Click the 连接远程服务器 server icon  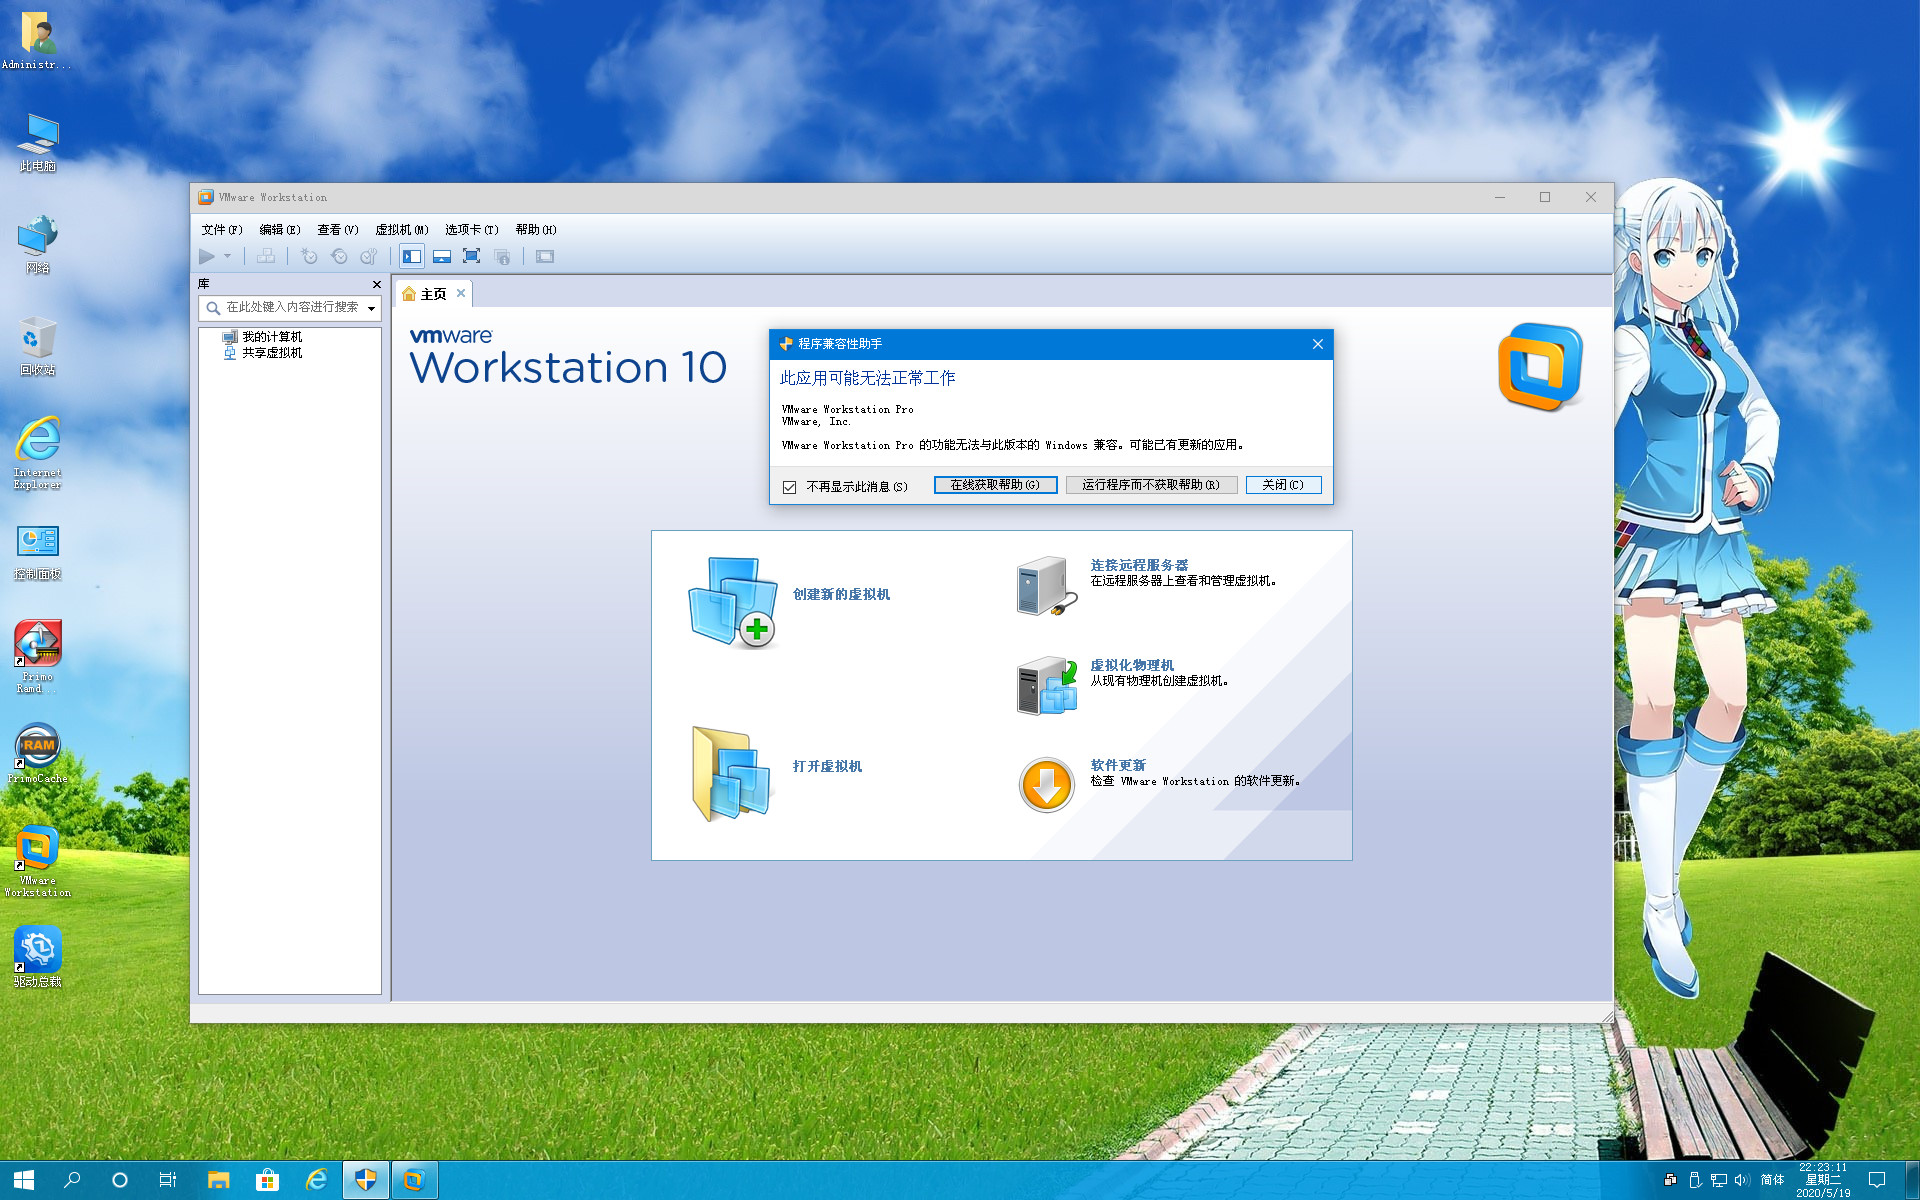(1047, 586)
